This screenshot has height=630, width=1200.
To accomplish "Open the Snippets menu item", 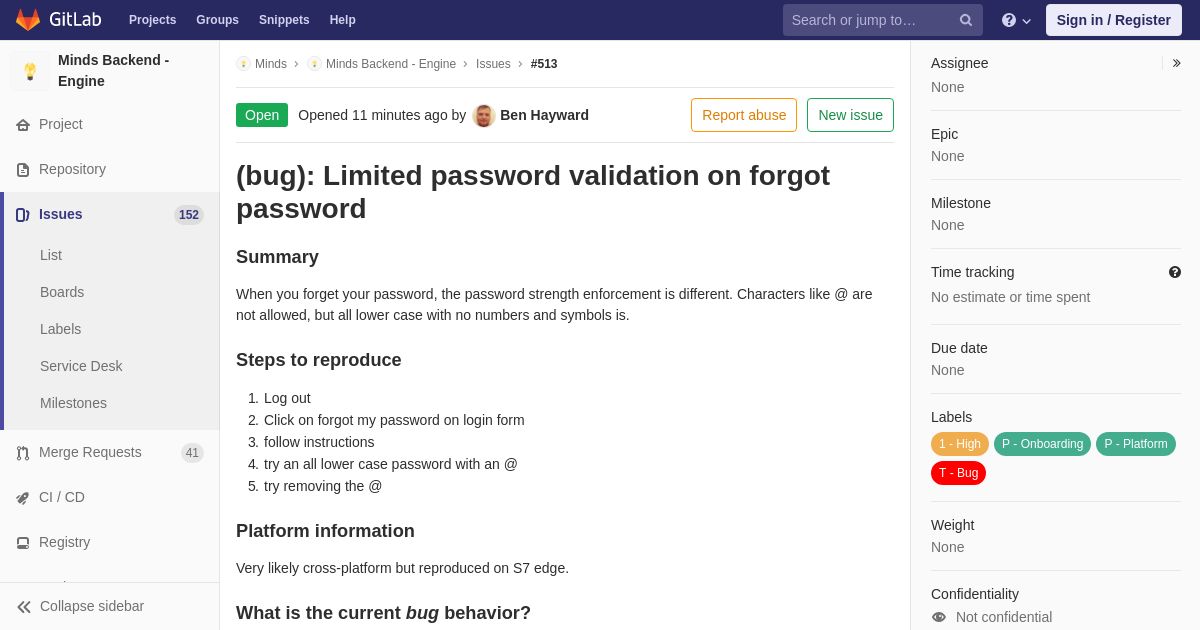I will point(284,20).
